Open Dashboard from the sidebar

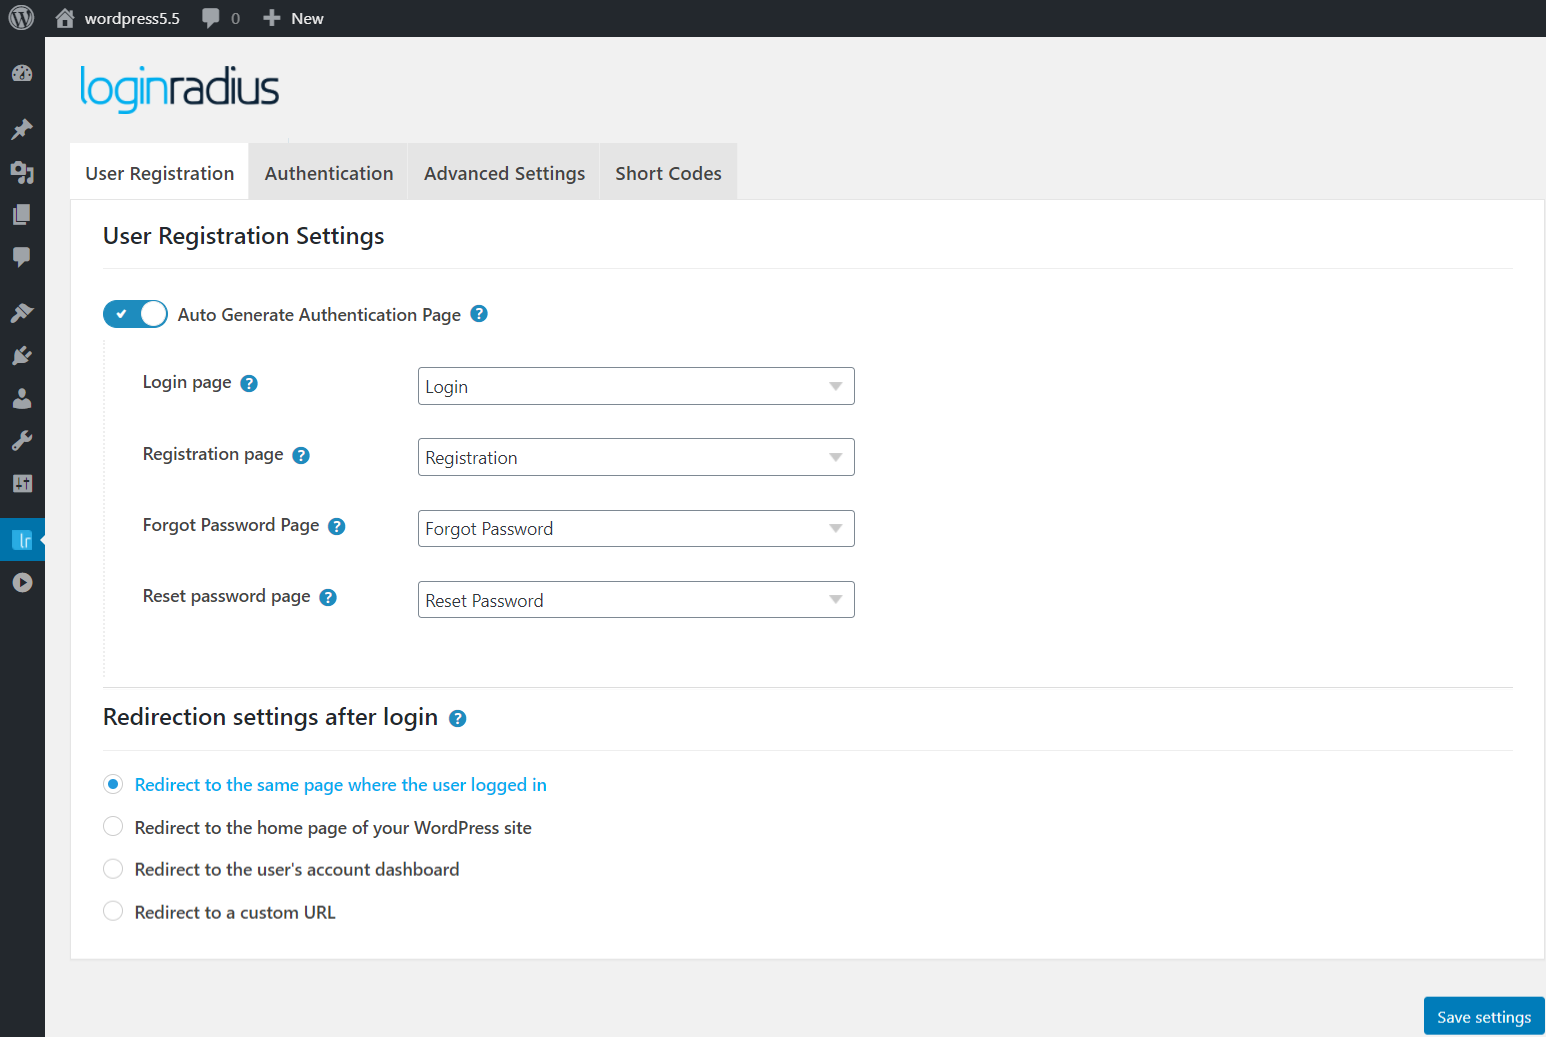pyautogui.click(x=22, y=74)
